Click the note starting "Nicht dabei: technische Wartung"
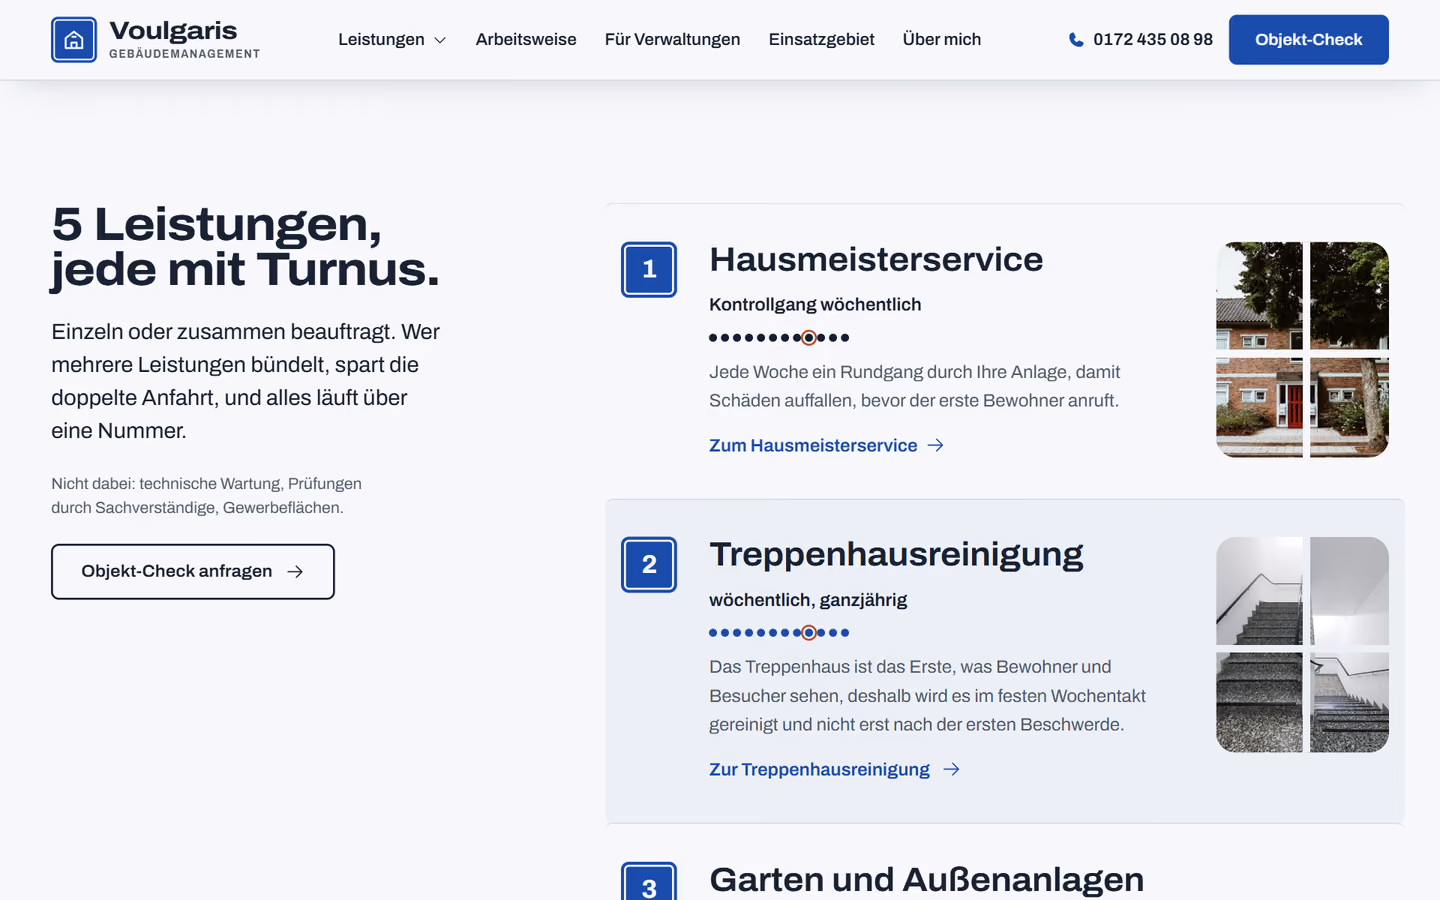Viewport: 1440px width, 900px height. pyautogui.click(x=207, y=496)
